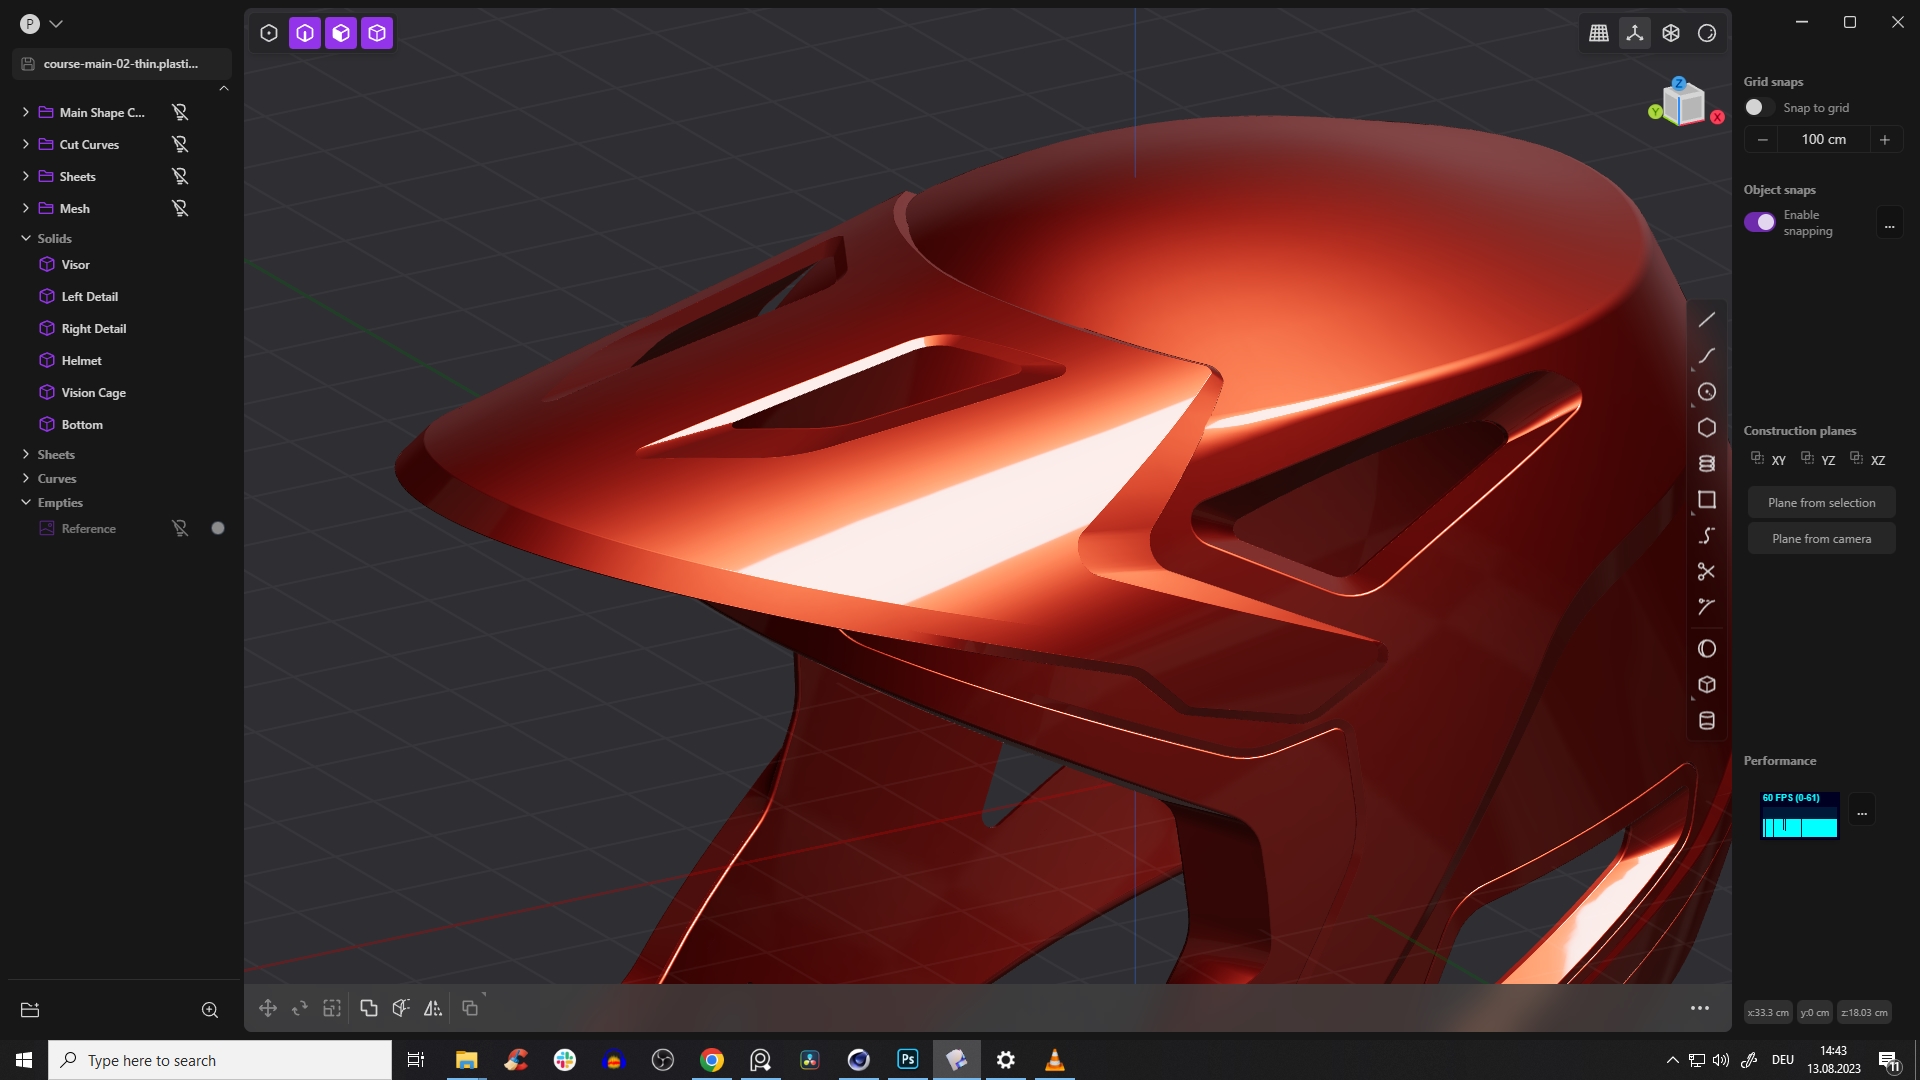The height and width of the screenshot is (1080, 1920).
Task: Select the Mirror tool
Action: (433, 1008)
